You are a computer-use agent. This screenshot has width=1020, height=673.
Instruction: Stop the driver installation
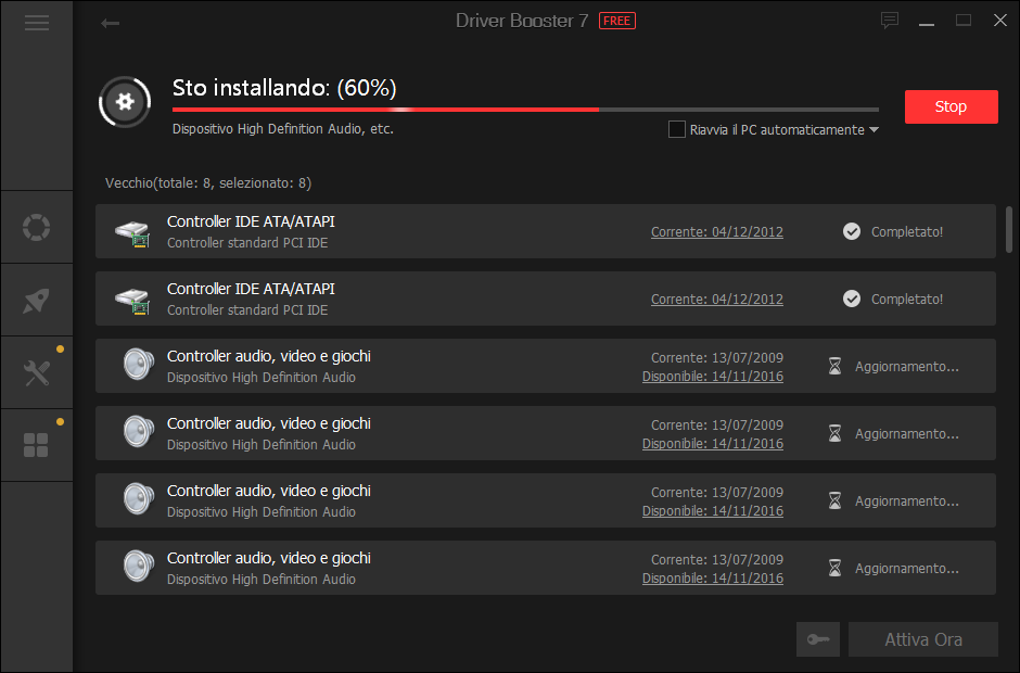[951, 107]
